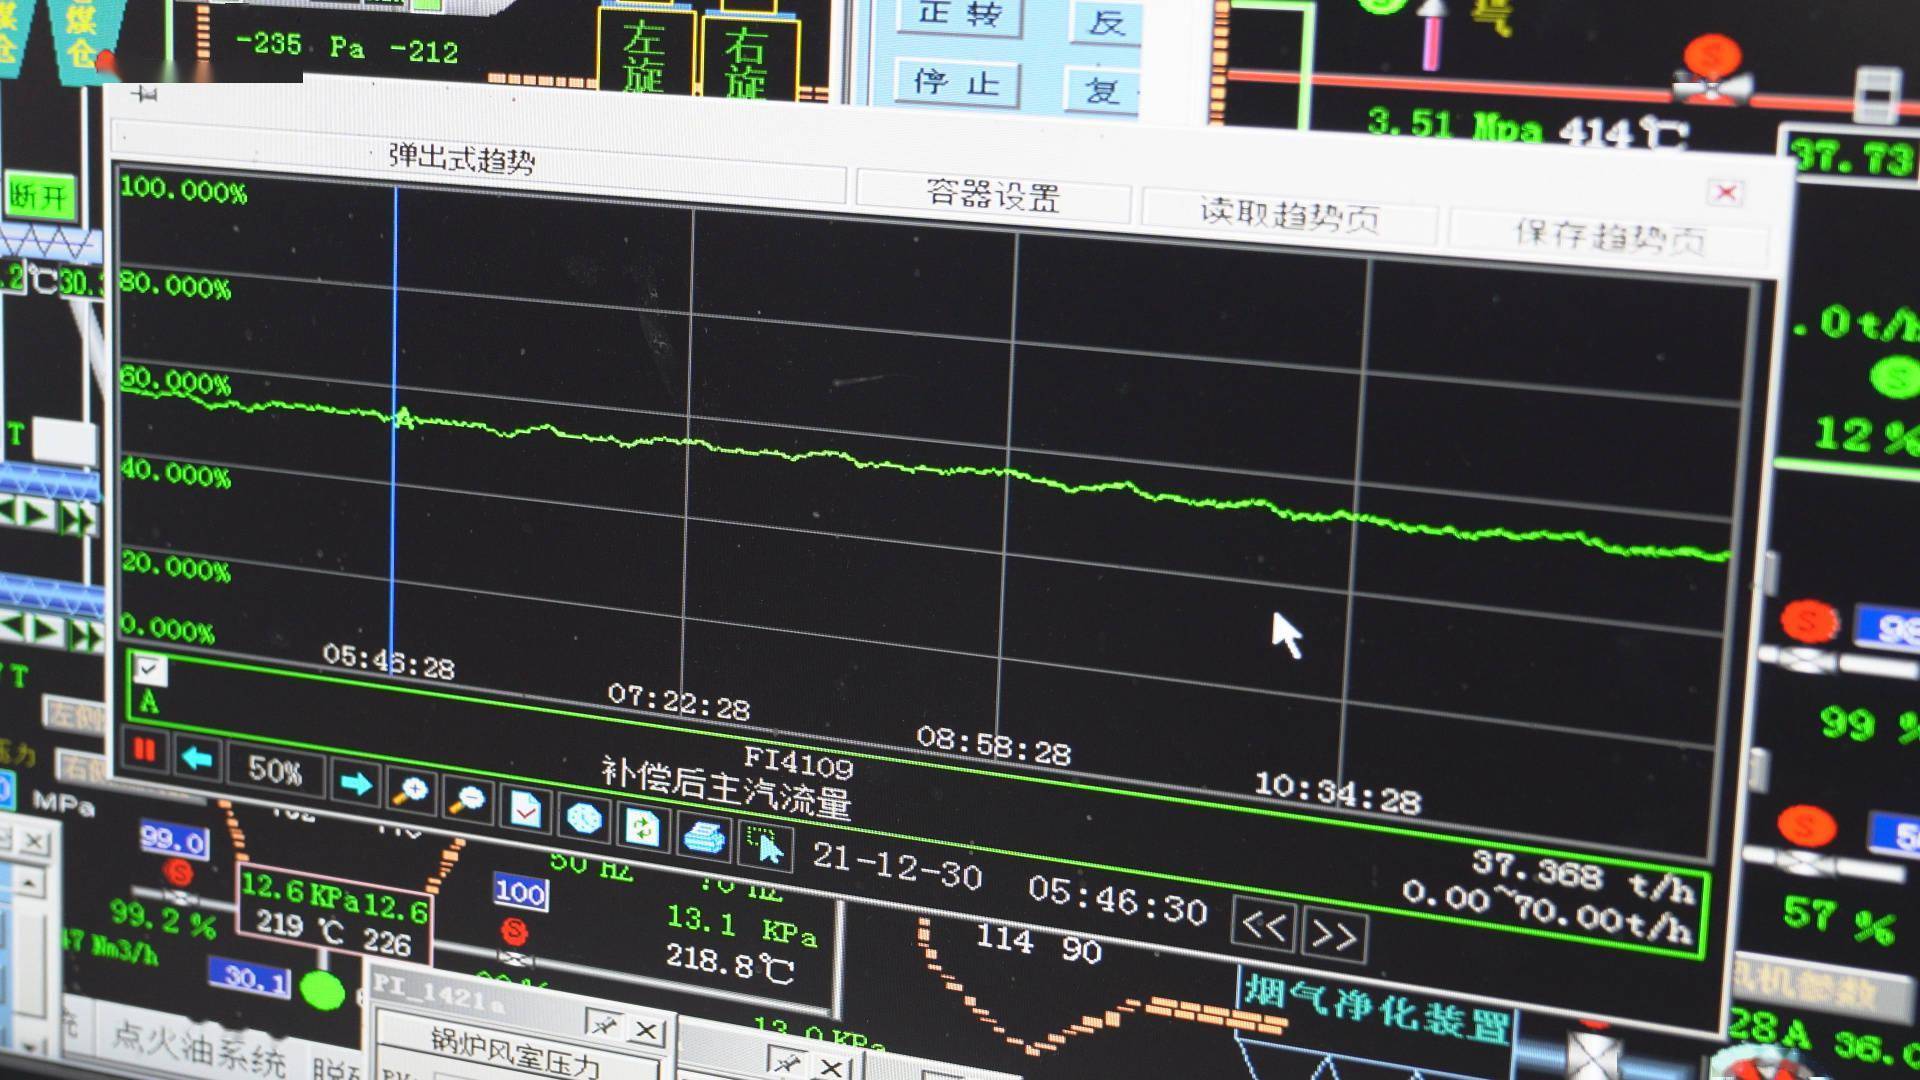Image resolution: width=1920 pixels, height=1080 pixels.
Task: Click the refresh document icon
Action: coord(642,827)
